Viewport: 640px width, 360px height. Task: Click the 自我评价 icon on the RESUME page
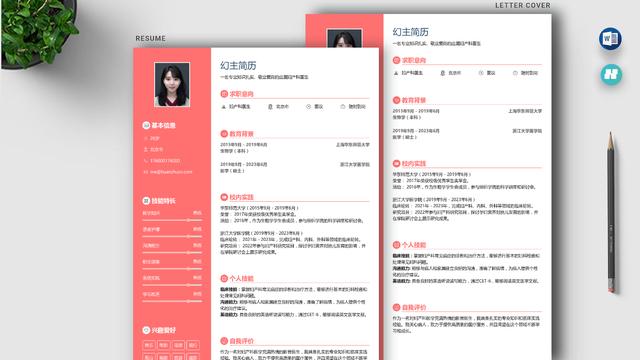224,341
